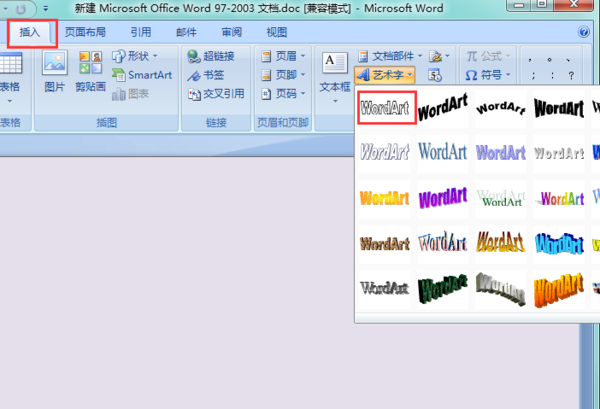The height and width of the screenshot is (409, 600).
Task: Click the greyed 图表 chart icon
Action: point(119,94)
